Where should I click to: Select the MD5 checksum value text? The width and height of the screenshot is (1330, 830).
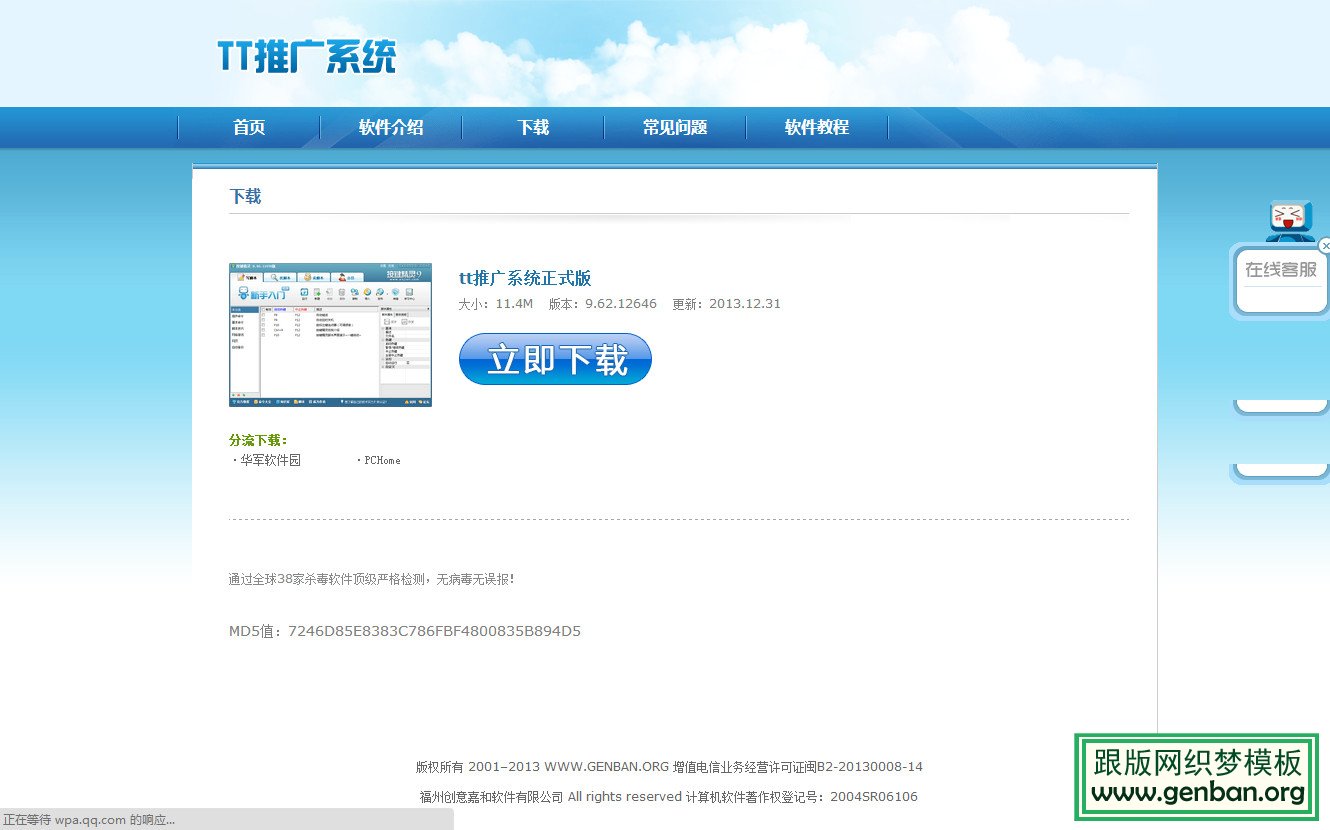click(x=433, y=631)
